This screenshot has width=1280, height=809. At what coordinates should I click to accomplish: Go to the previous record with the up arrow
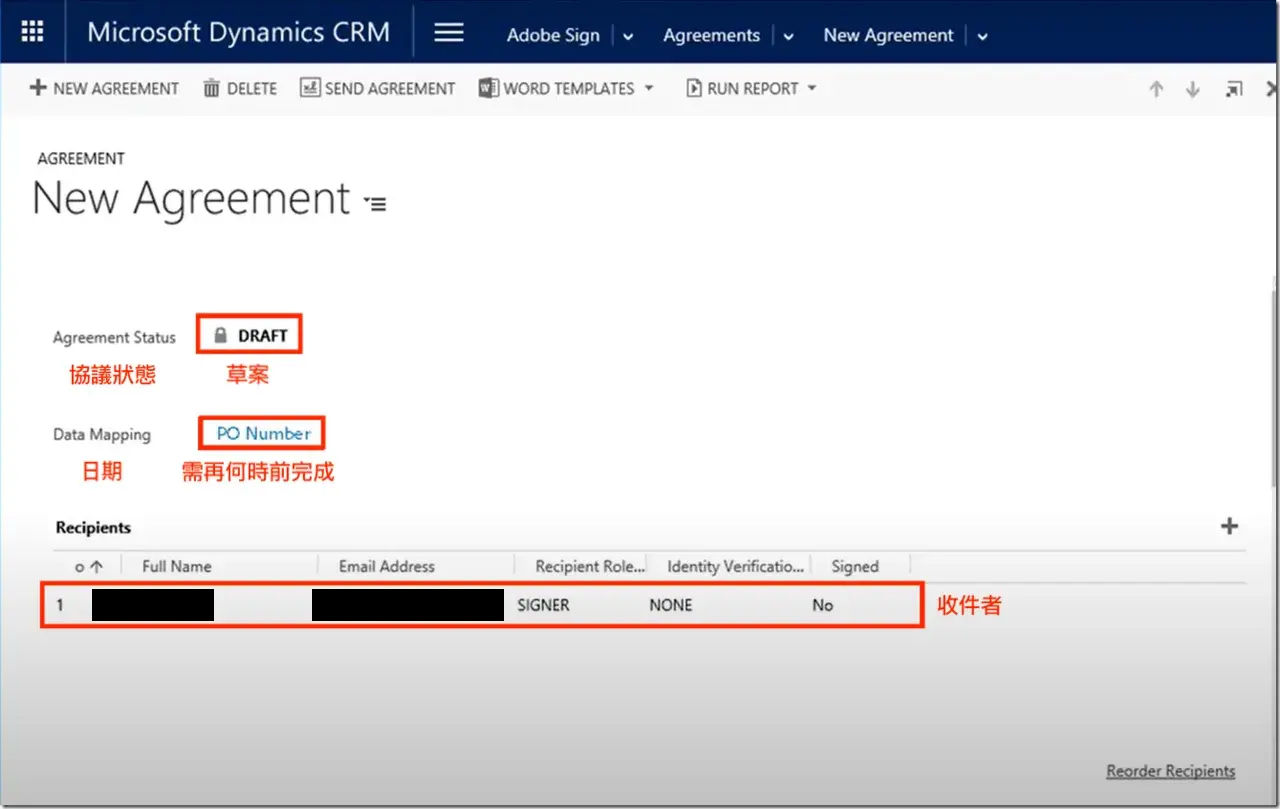coord(1156,89)
